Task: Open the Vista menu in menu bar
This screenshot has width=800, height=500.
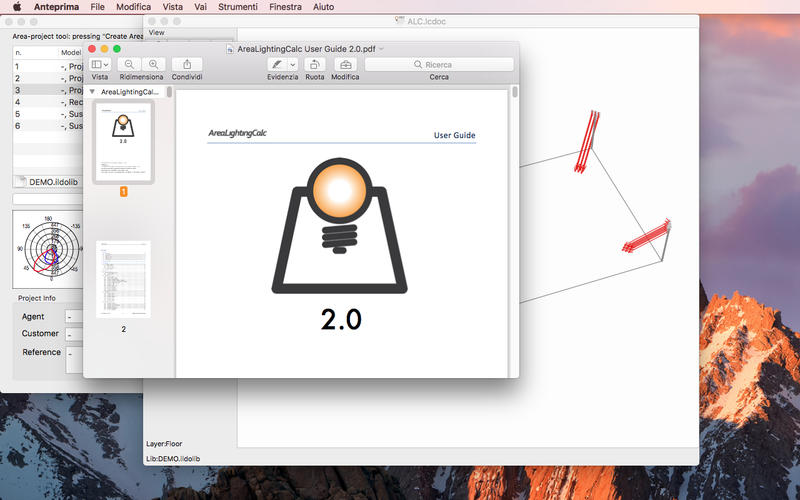Action: 172,7
